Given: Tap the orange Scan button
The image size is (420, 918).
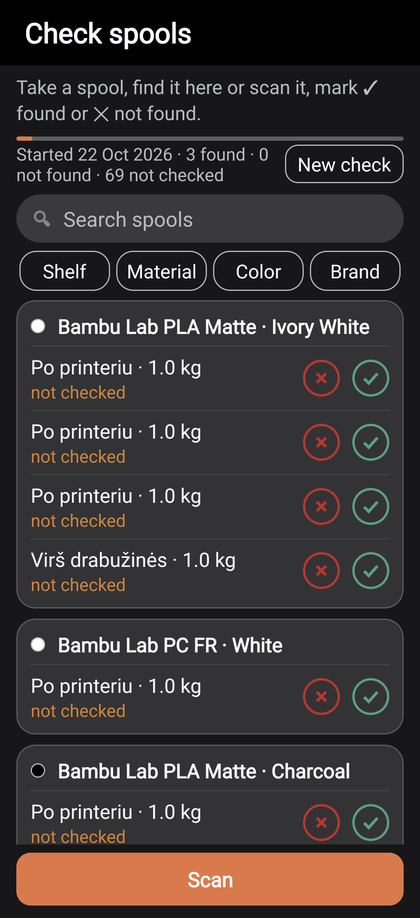Looking at the screenshot, I should [x=210, y=879].
